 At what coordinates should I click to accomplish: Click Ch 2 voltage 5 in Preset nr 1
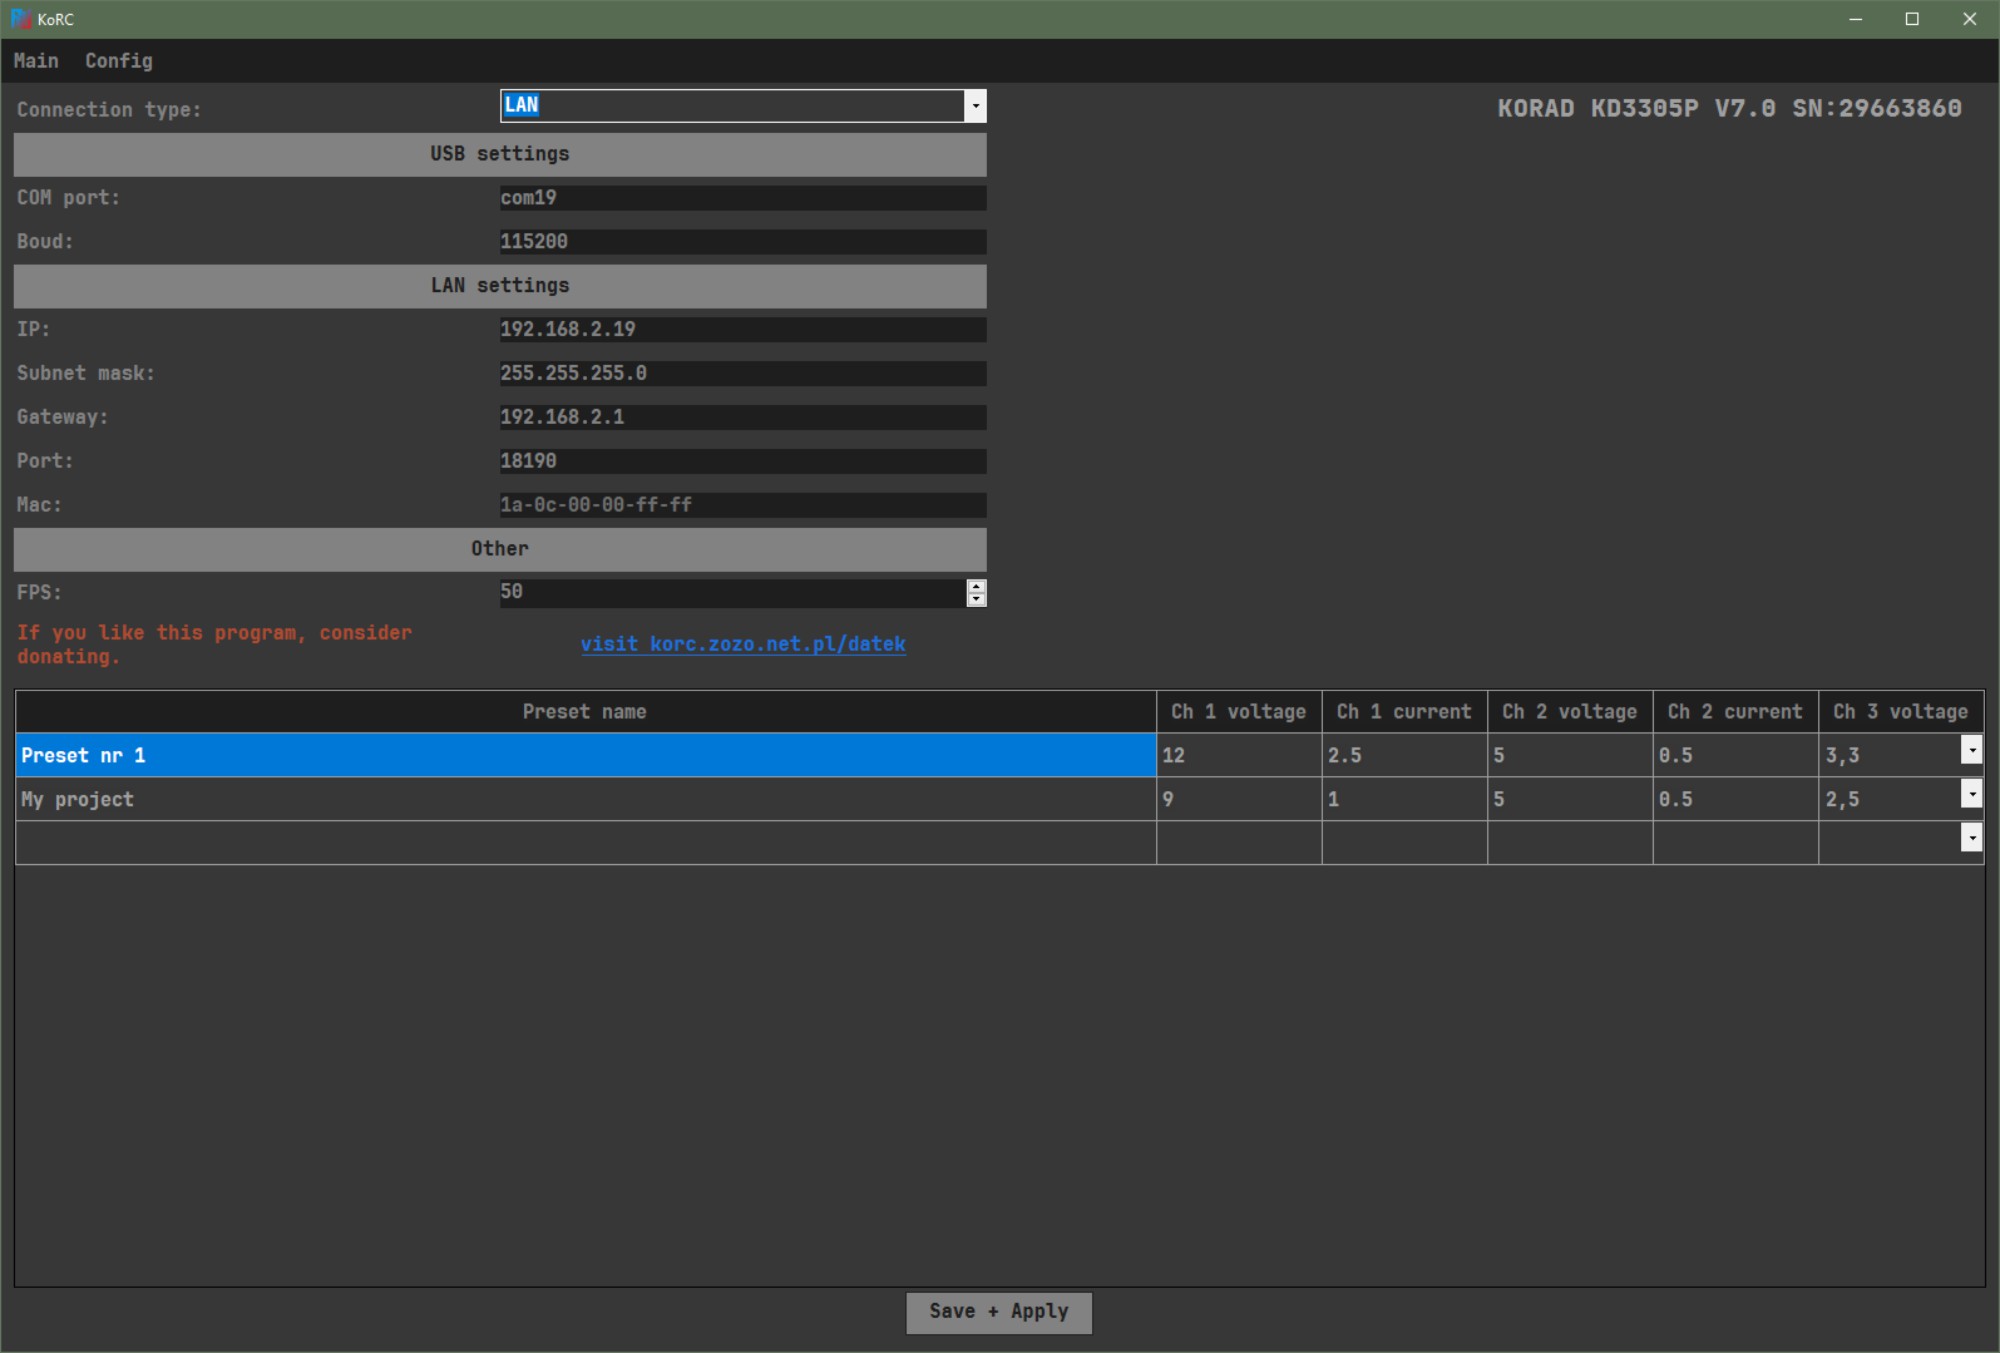[x=1570, y=755]
